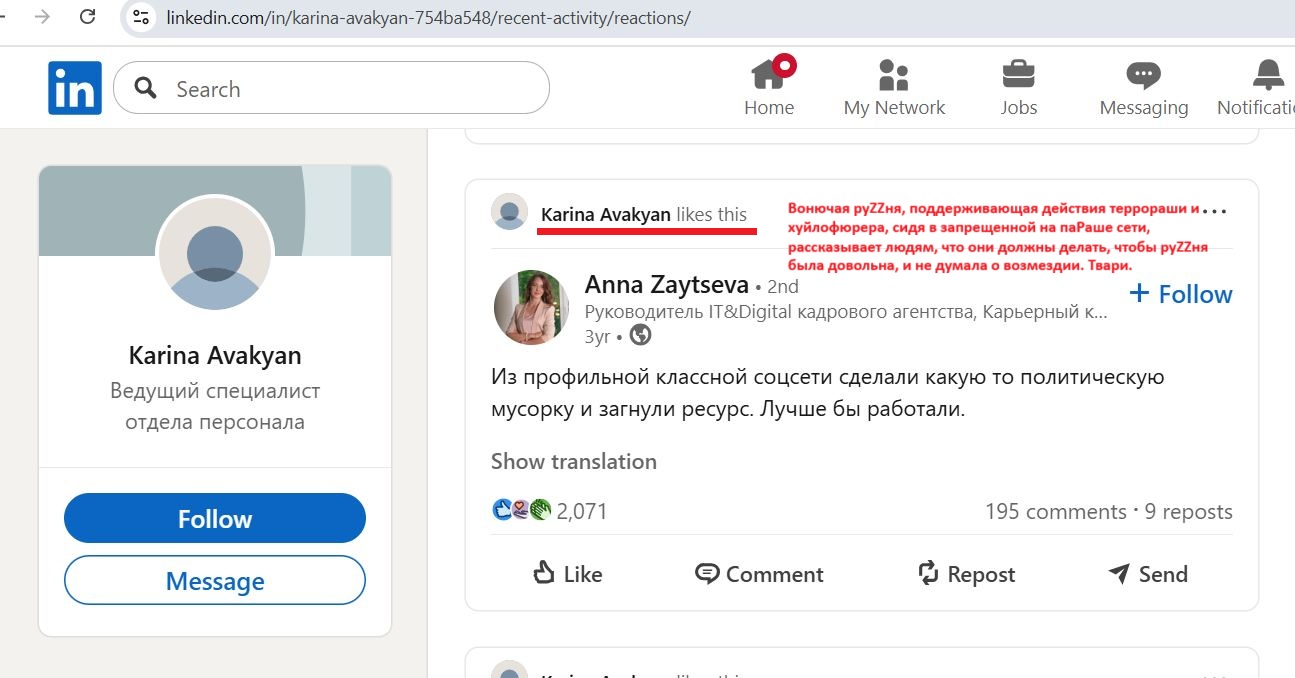Message Karina Avakyan
The image size is (1295, 678).
(215, 581)
